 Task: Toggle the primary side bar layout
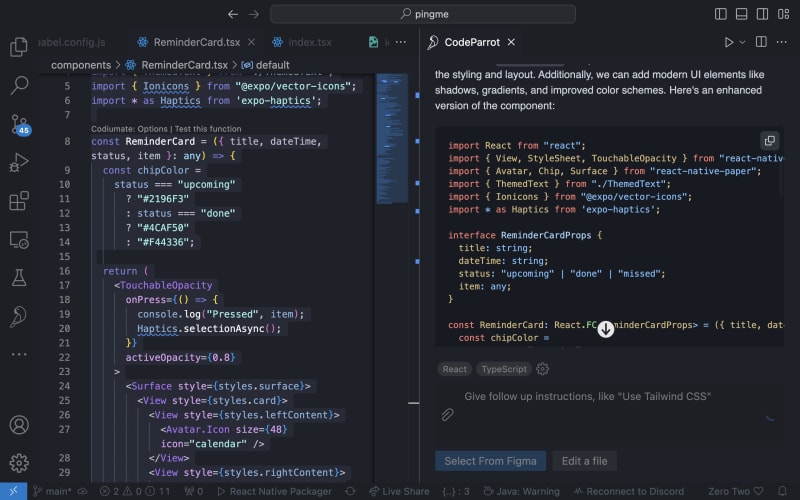tap(720, 14)
